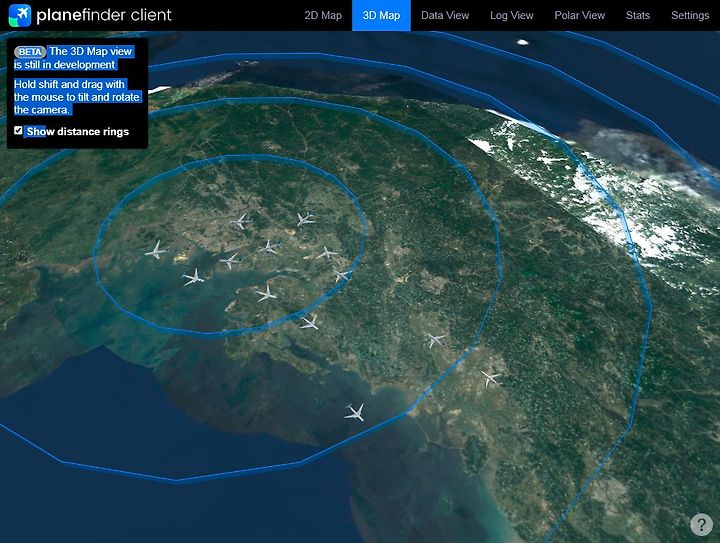Viewport: 720px width, 543px height.
Task: Click the 'Hold shift and drag' instruction text
Action: 77,97
